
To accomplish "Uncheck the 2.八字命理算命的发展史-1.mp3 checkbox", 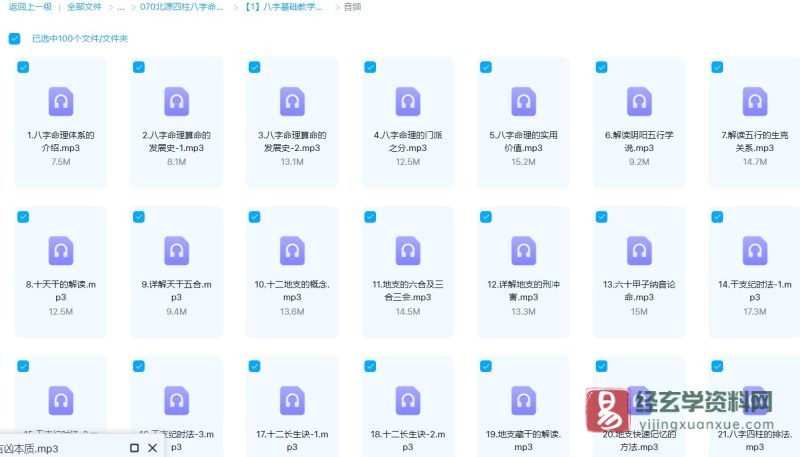I will (139, 67).
